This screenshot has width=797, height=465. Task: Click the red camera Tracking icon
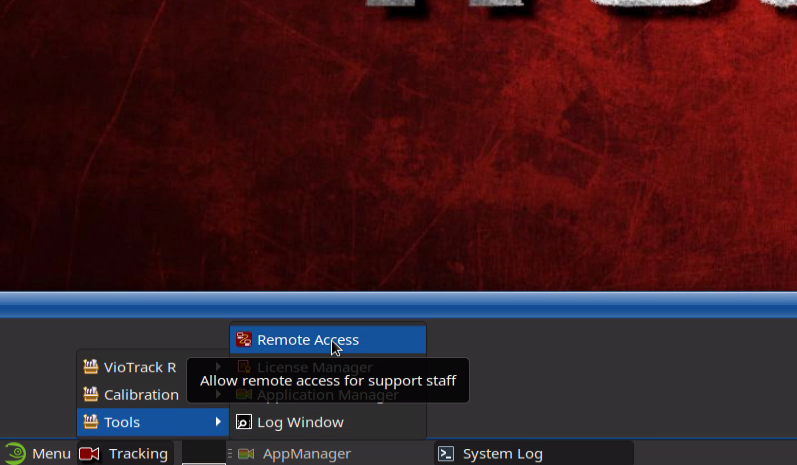point(89,454)
